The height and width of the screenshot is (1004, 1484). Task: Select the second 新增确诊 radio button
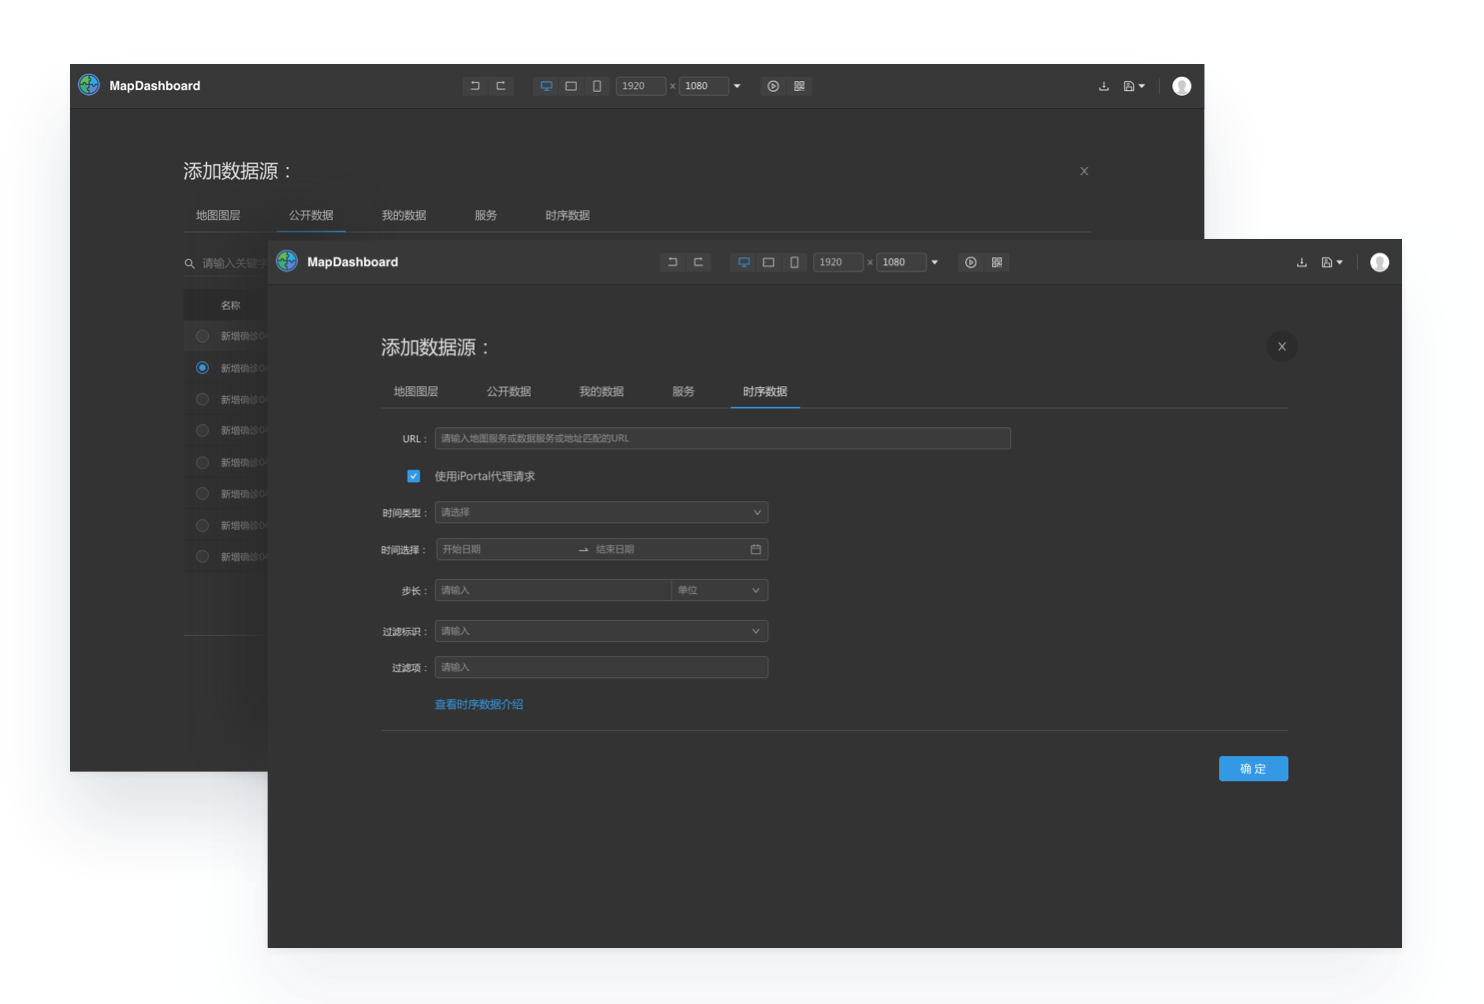click(202, 368)
